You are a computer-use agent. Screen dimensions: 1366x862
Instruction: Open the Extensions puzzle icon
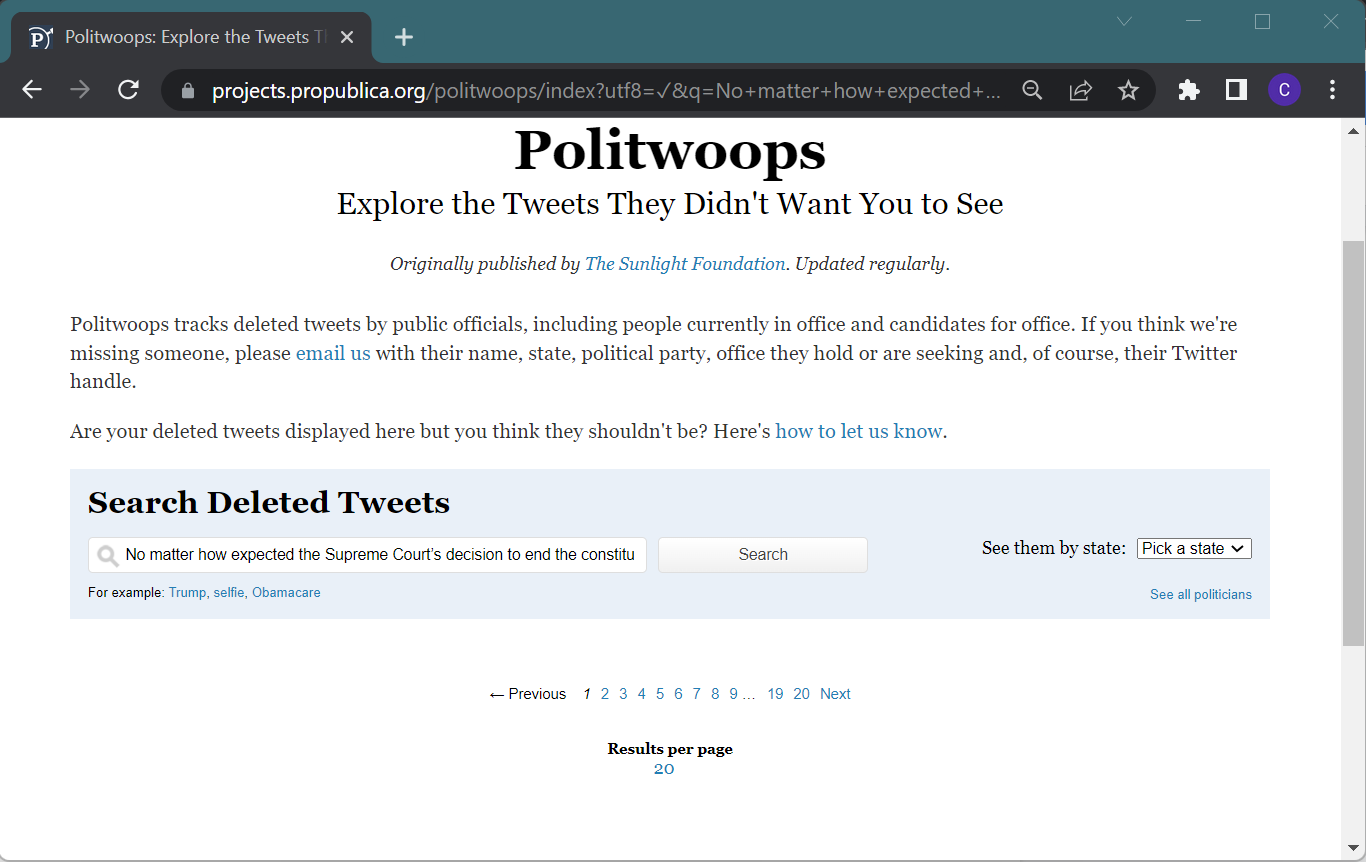(x=1188, y=90)
